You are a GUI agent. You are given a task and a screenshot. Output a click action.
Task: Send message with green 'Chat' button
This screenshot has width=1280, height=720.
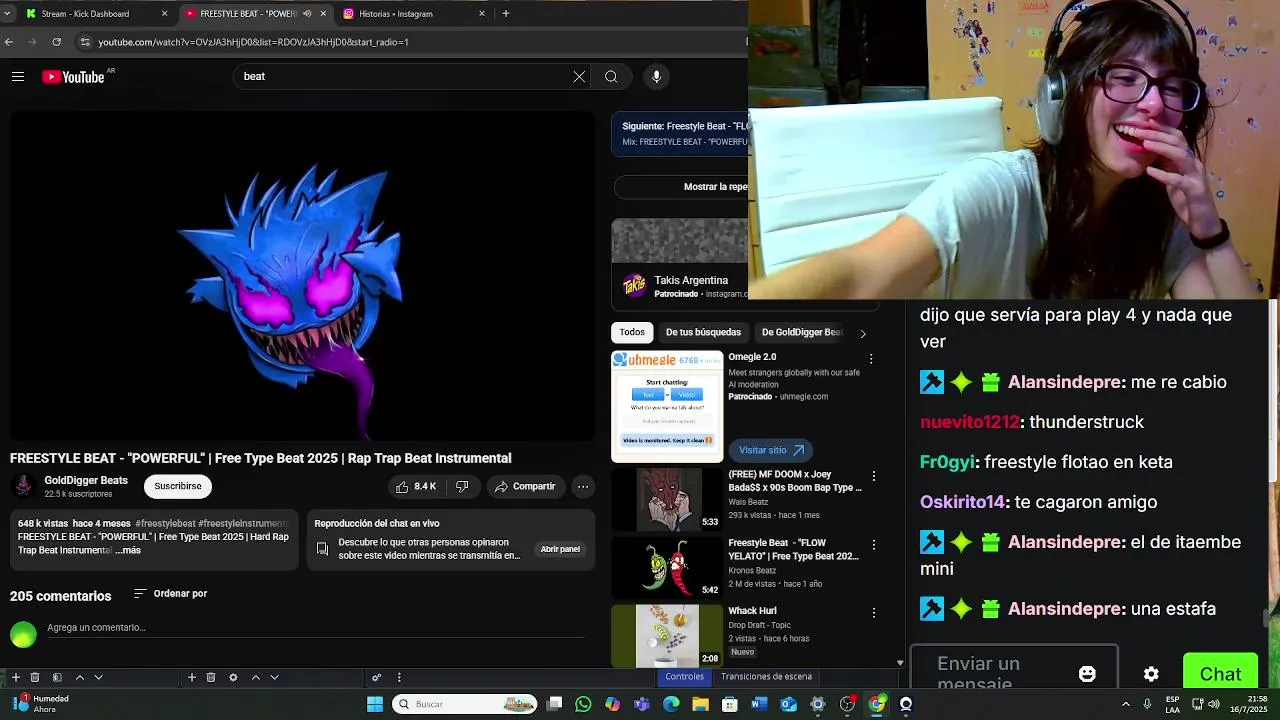1220,673
